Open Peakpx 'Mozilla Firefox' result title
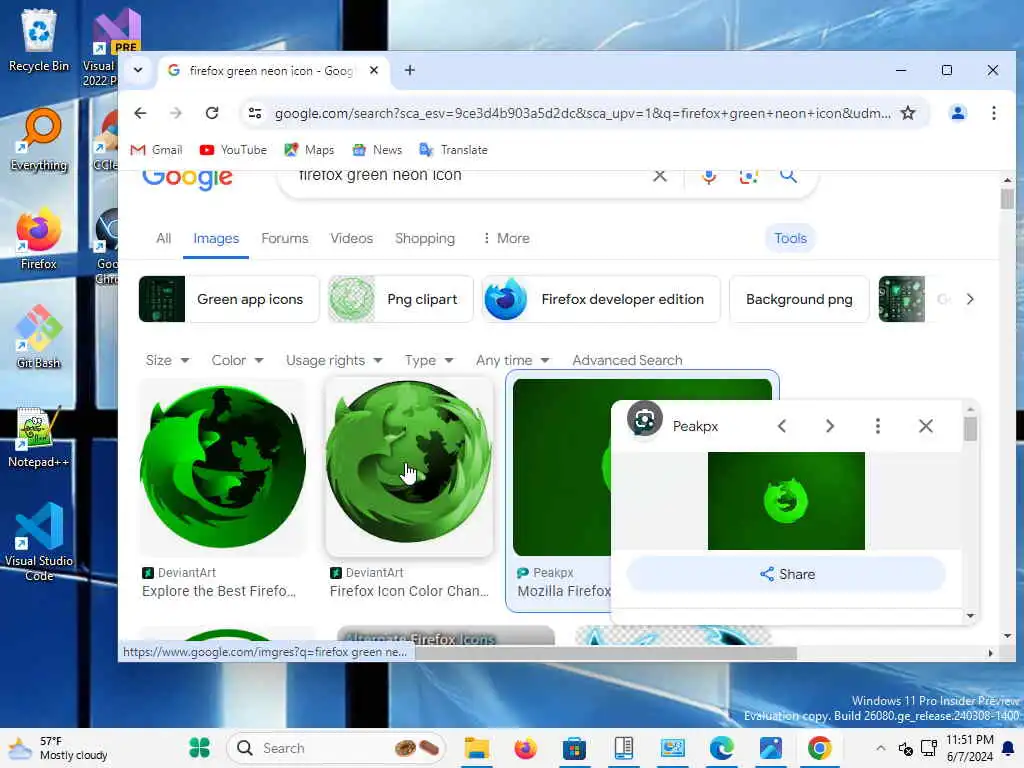The width and height of the screenshot is (1024, 768). pos(564,591)
